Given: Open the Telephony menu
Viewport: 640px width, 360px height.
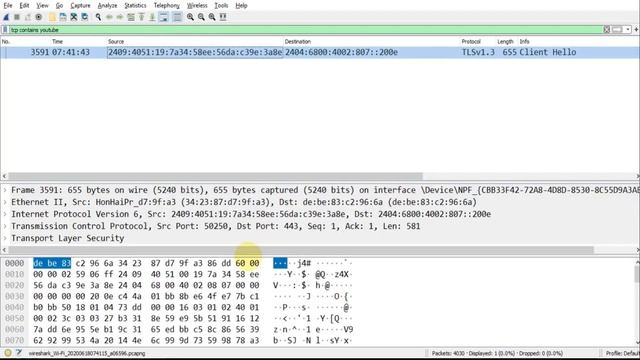Looking at the screenshot, I should 167,5.
